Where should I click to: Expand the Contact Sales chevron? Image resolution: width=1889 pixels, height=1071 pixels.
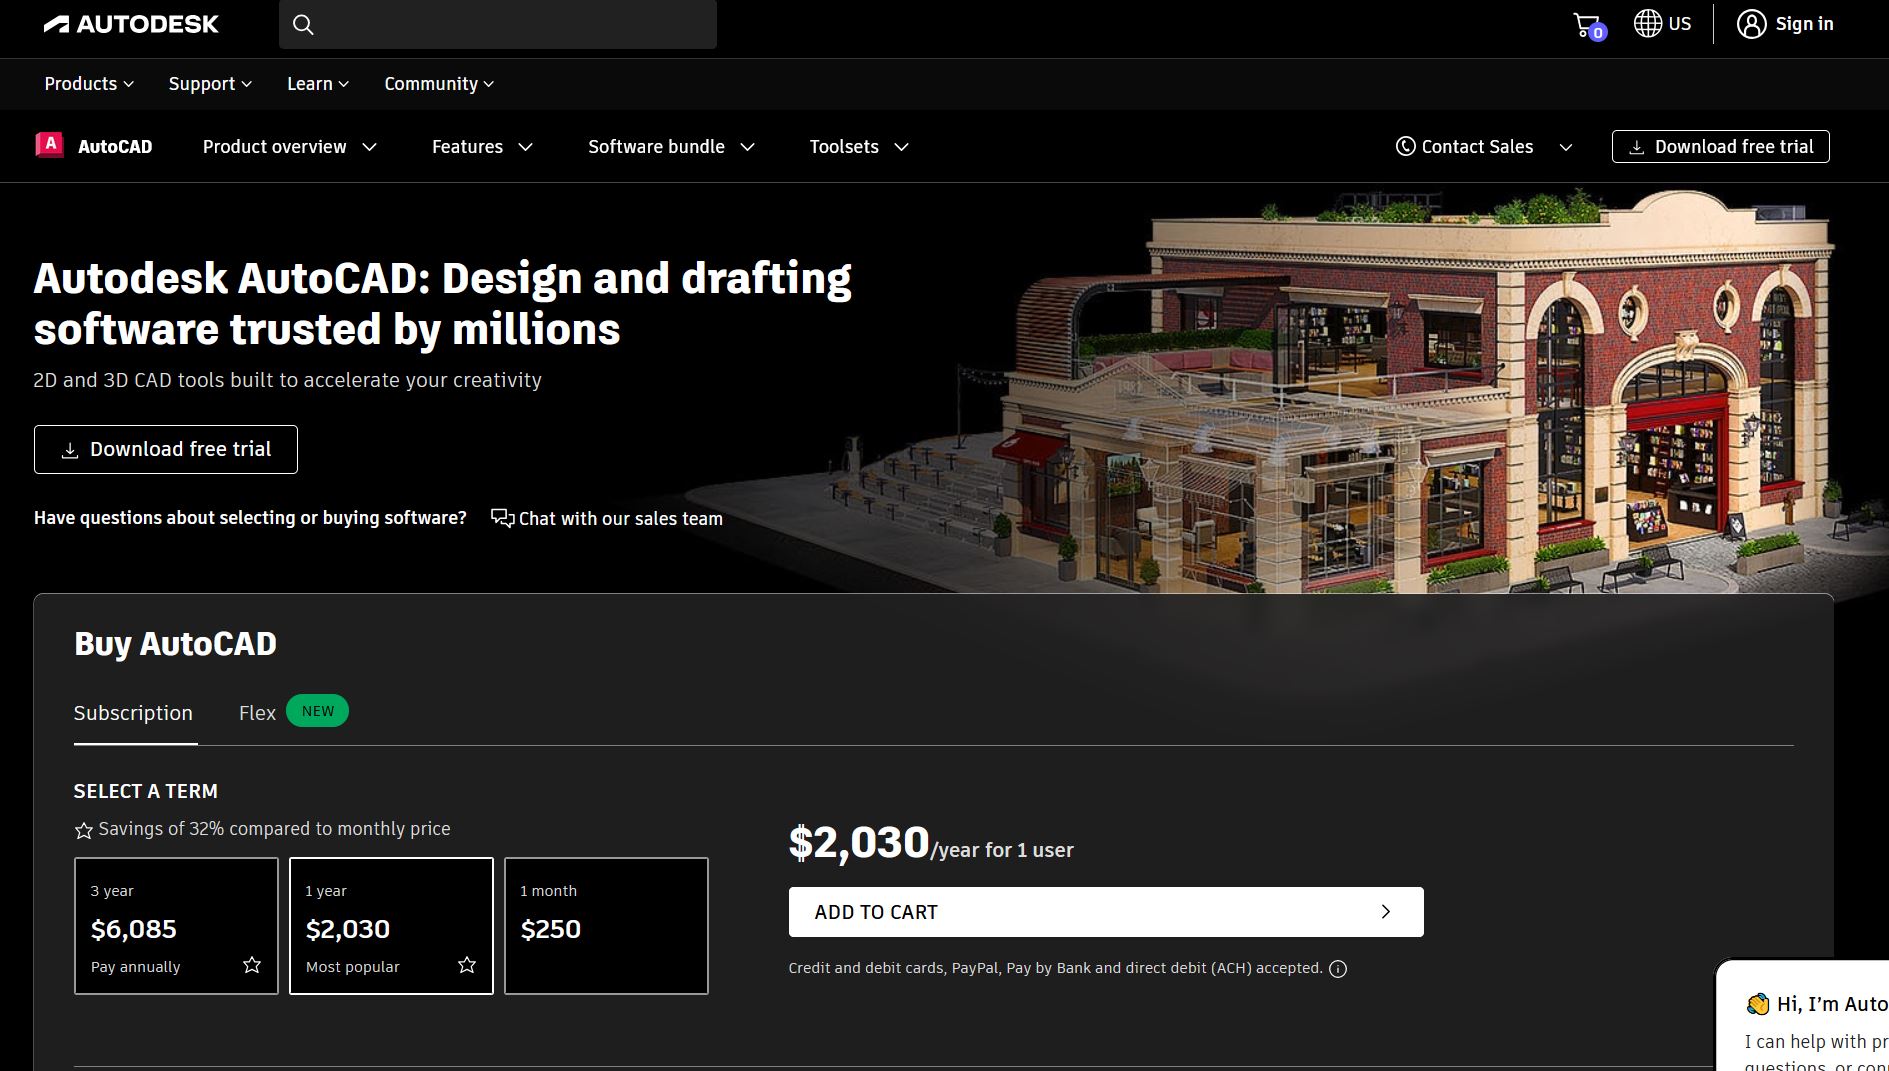(x=1567, y=146)
